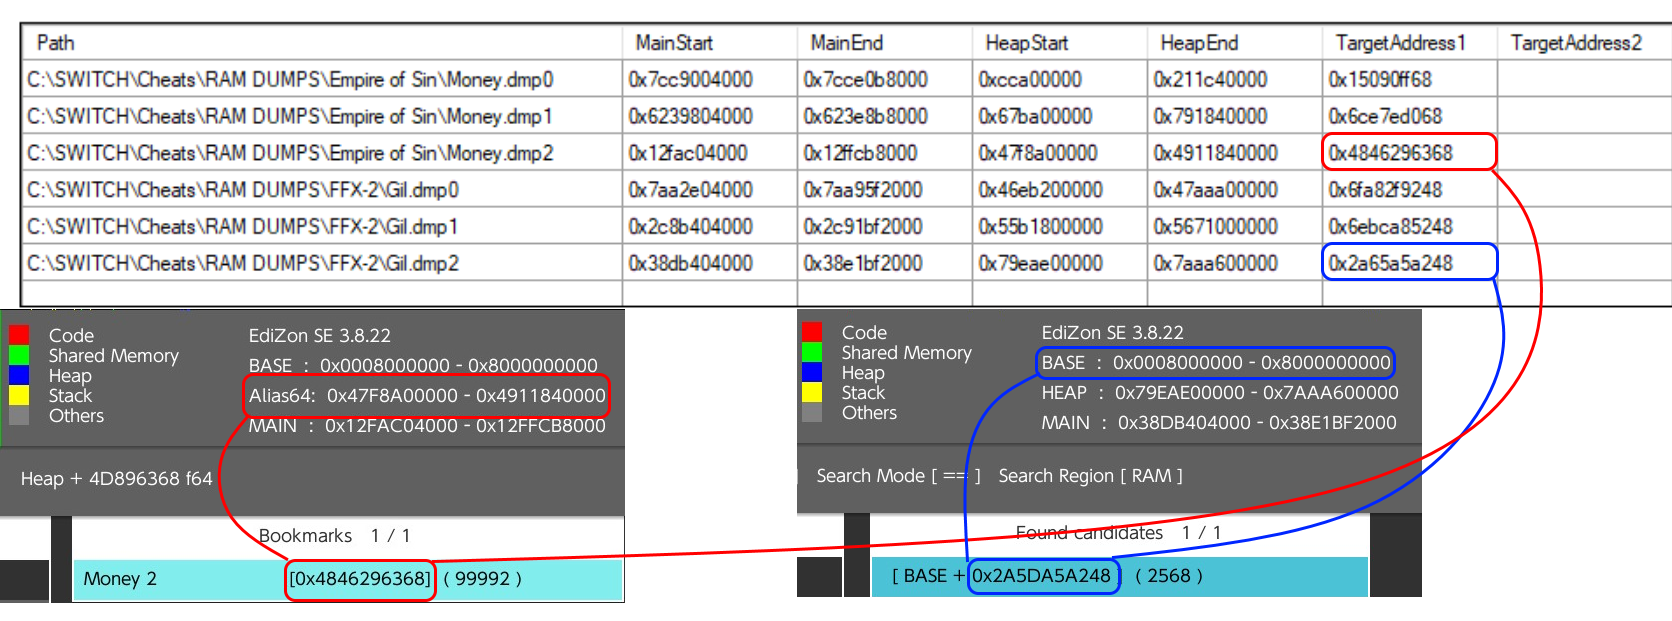Click the HeapStart column header
The height and width of the screenshot is (621, 1672).
pyautogui.click(x=1059, y=42)
